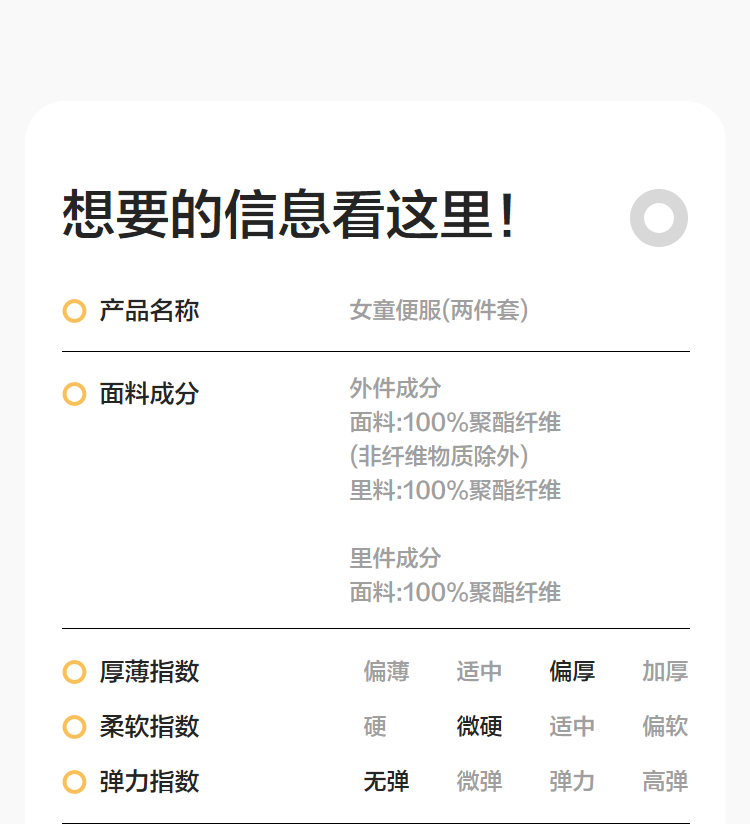Select 加厚 thickness option
Viewport: 750px width, 824px height.
pos(665,672)
